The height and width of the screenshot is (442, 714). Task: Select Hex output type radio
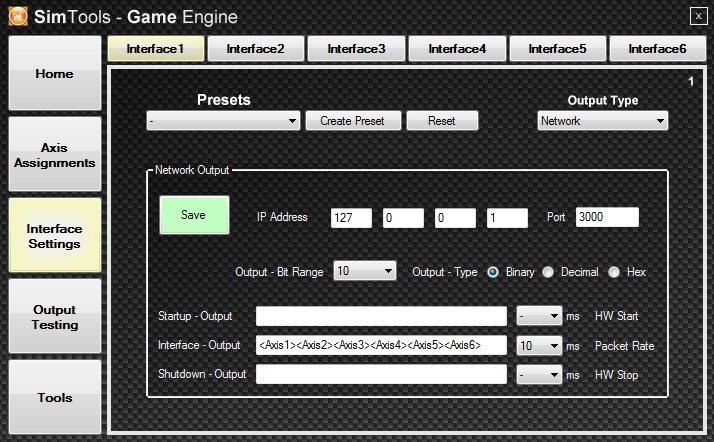(614, 272)
